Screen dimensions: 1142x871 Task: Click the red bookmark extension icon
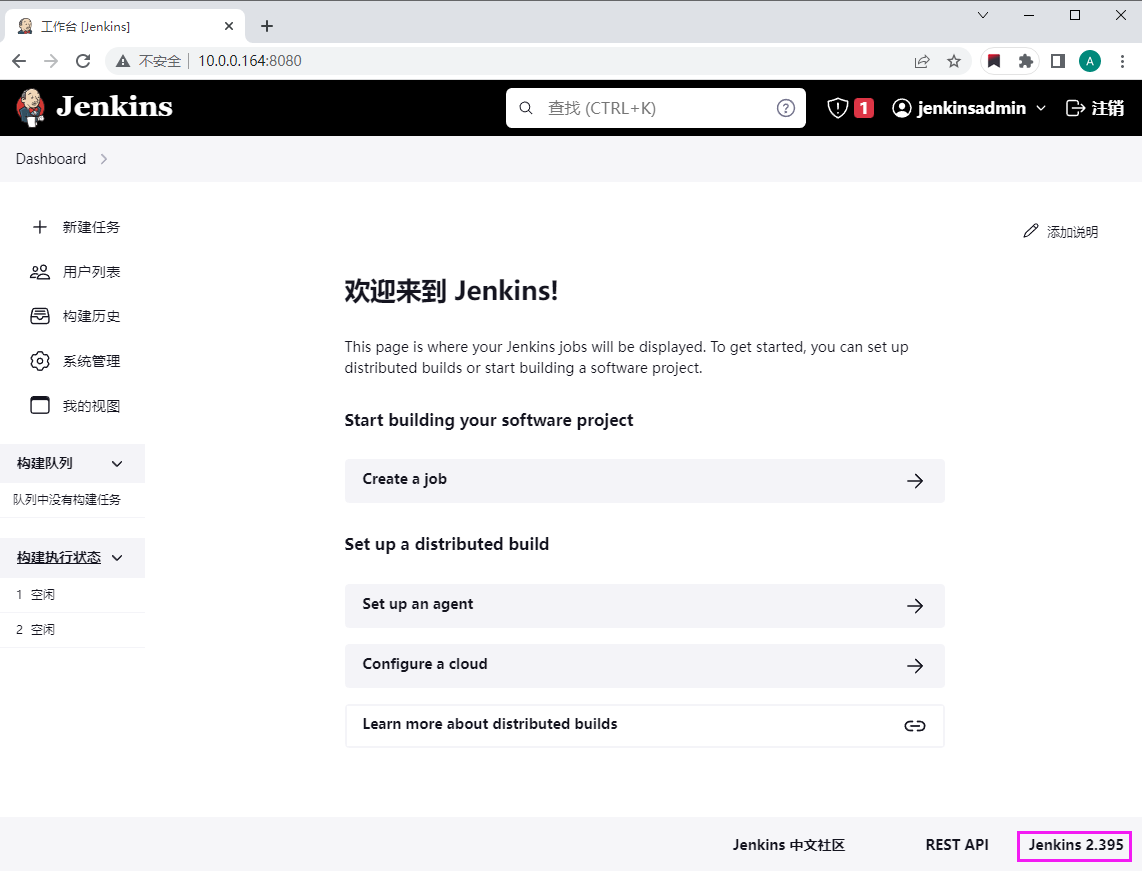click(x=994, y=61)
